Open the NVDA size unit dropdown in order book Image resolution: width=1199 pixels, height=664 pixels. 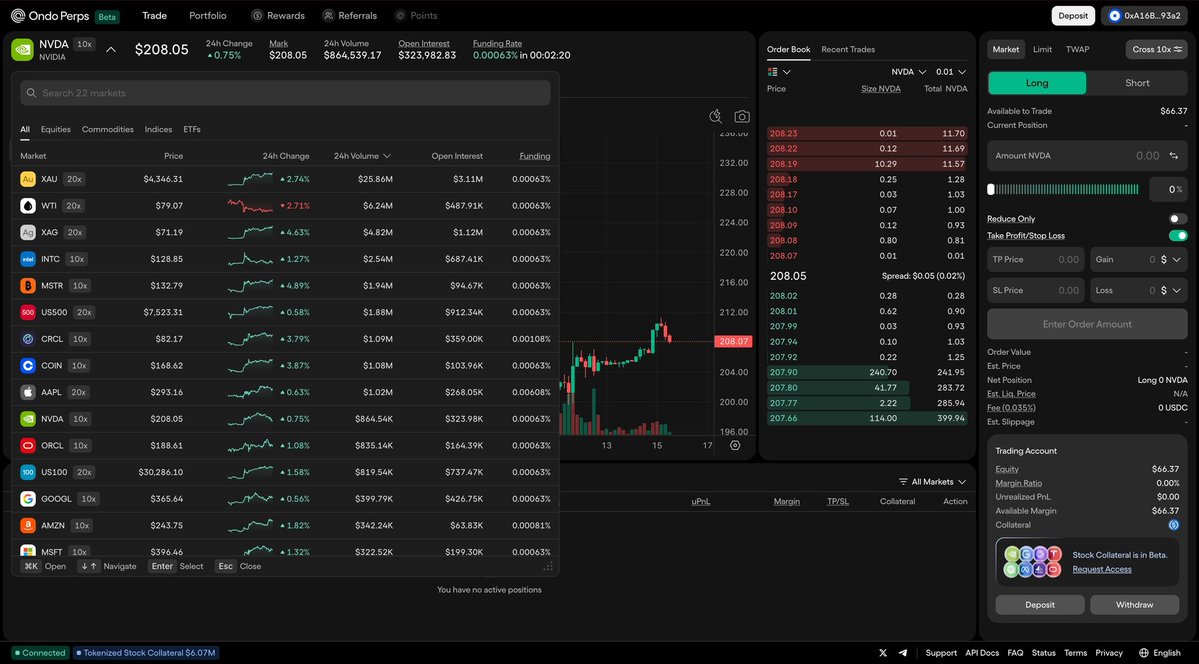(908, 72)
